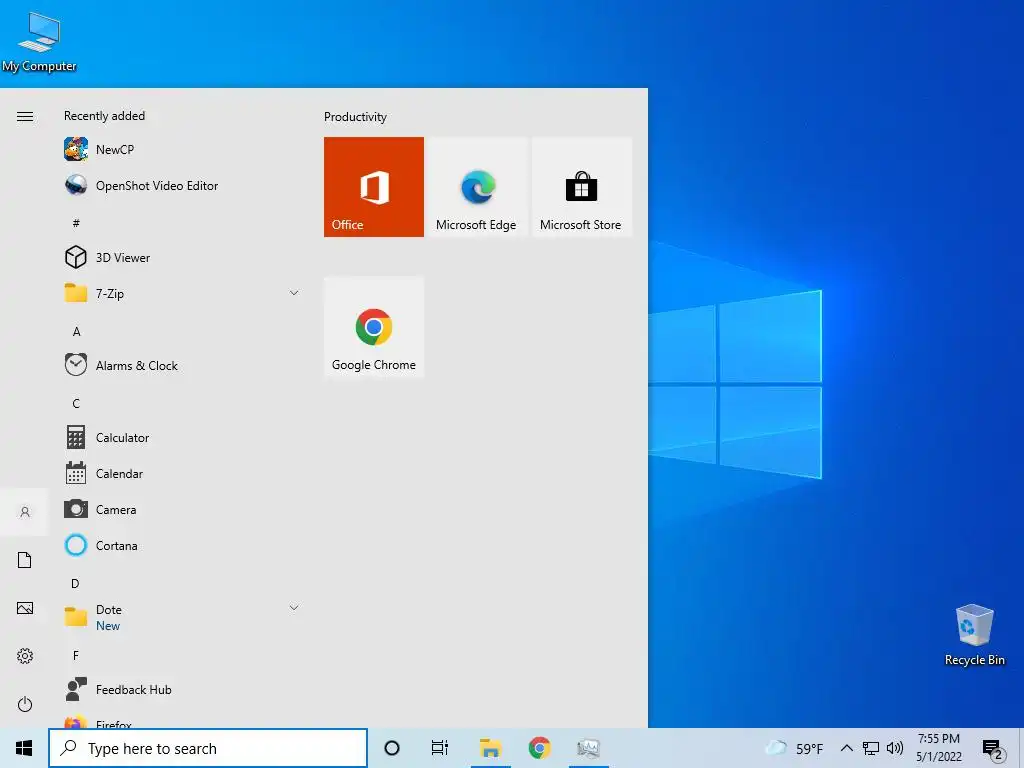
Task: Click the Power button in Start sidebar
Action: click(25, 704)
